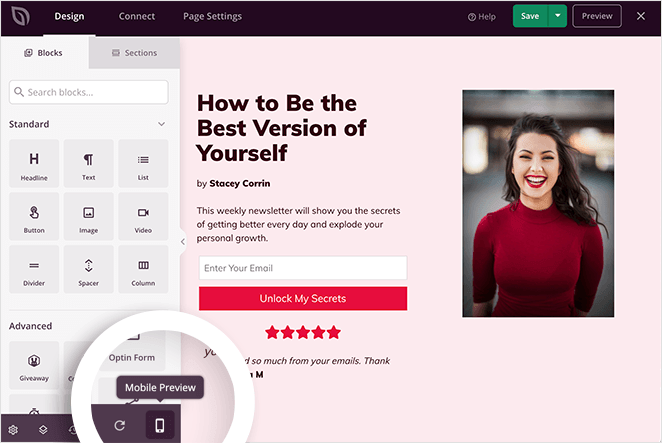Open global settings gear icon

coord(13,429)
